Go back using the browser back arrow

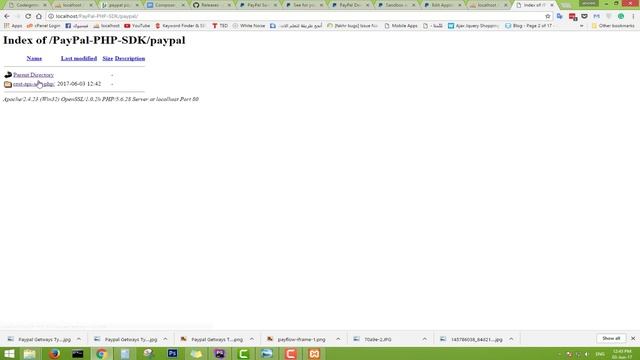point(7,16)
